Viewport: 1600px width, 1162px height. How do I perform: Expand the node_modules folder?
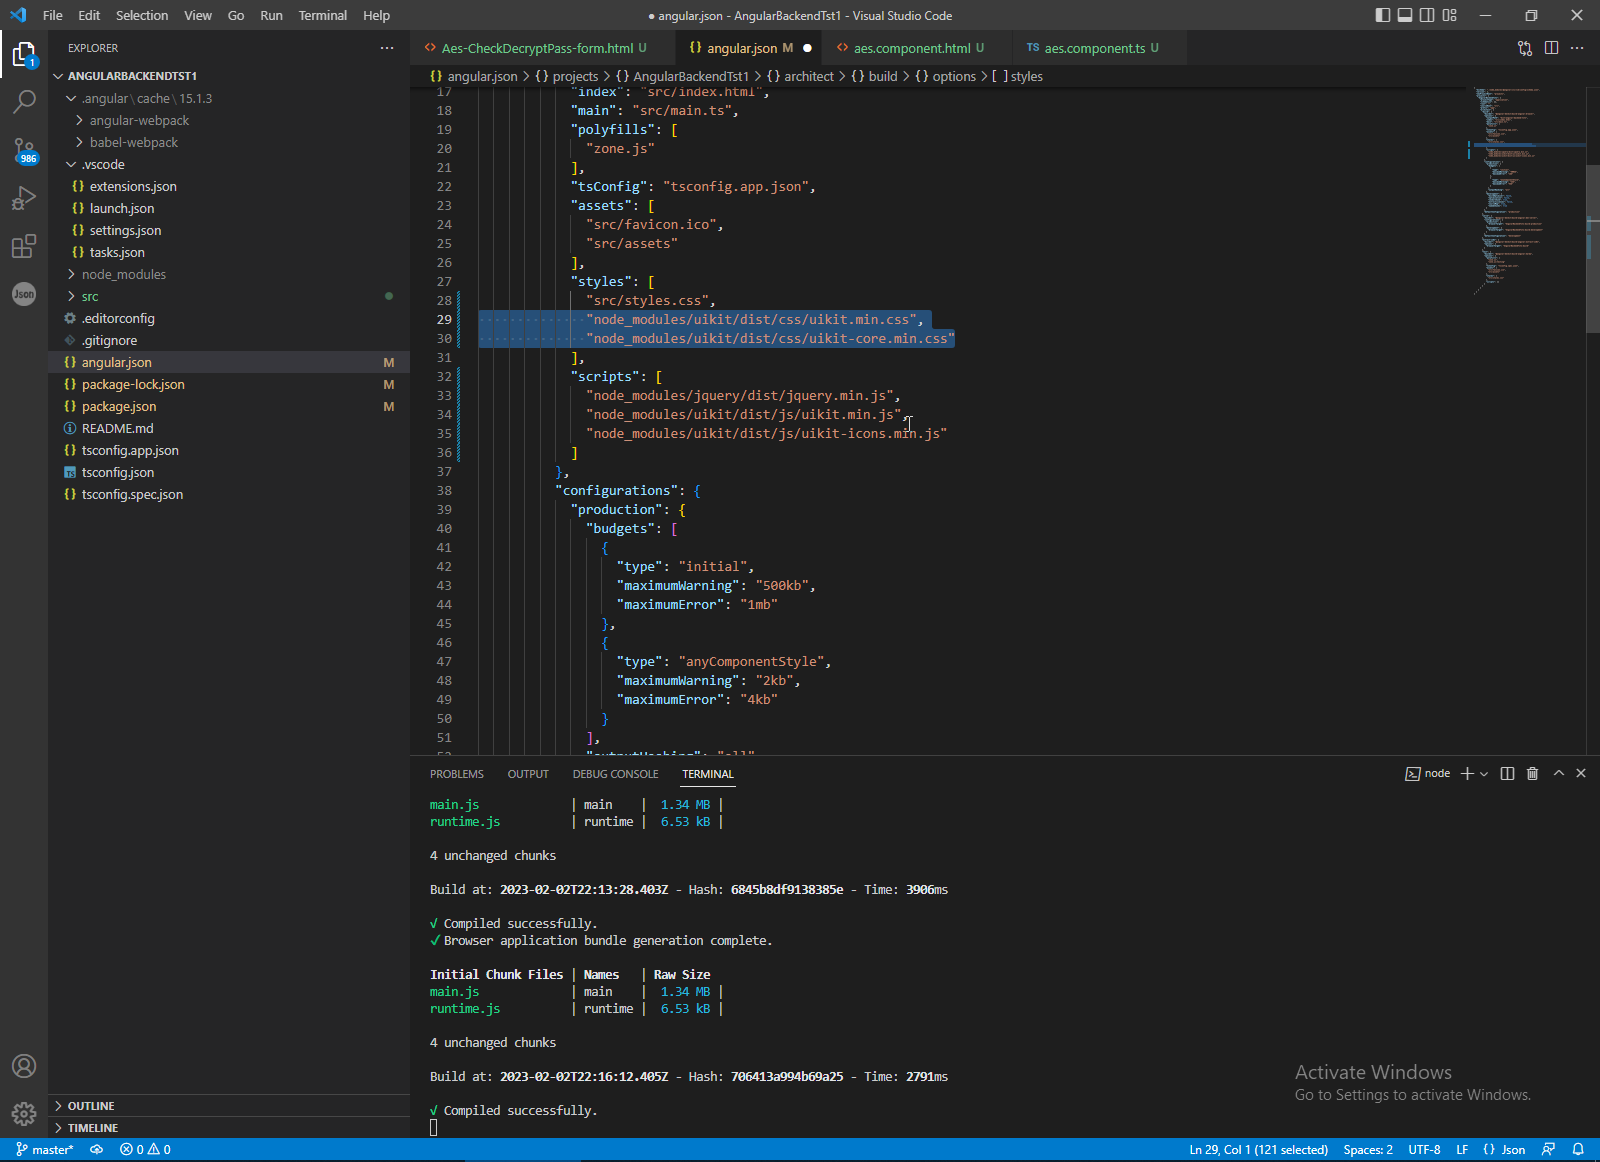coord(124,274)
